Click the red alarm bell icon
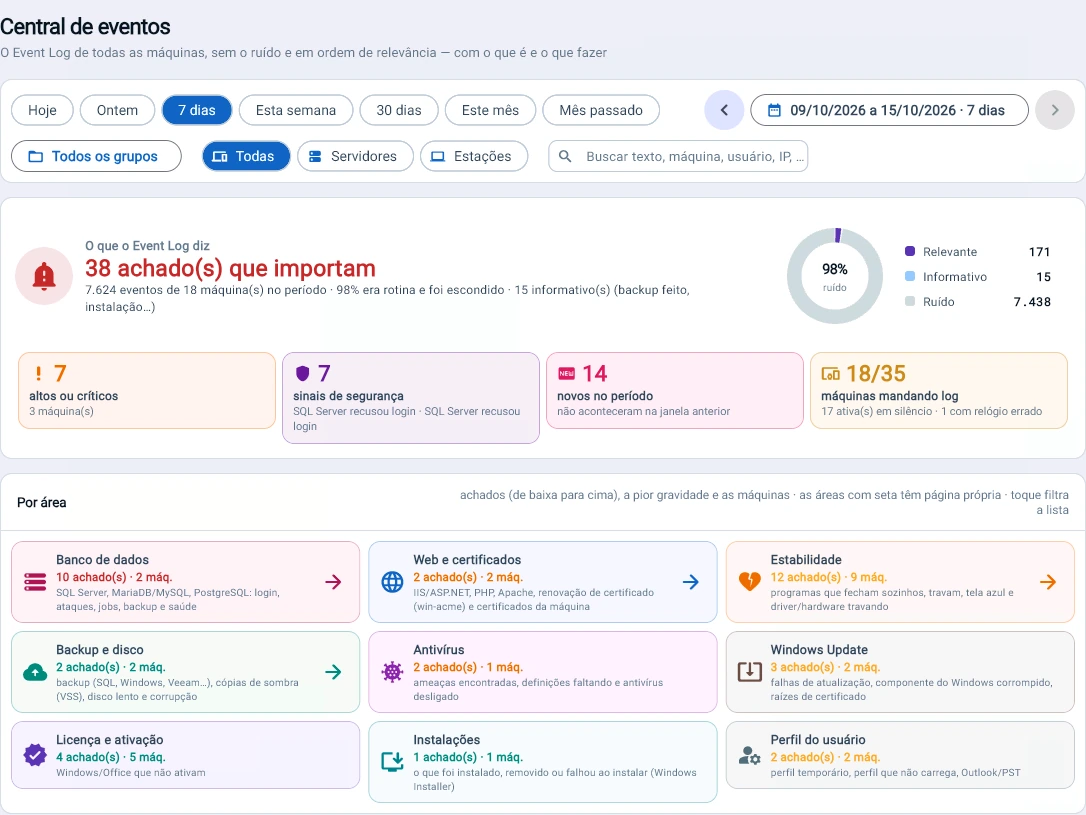This screenshot has width=1086, height=815. [x=44, y=276]
